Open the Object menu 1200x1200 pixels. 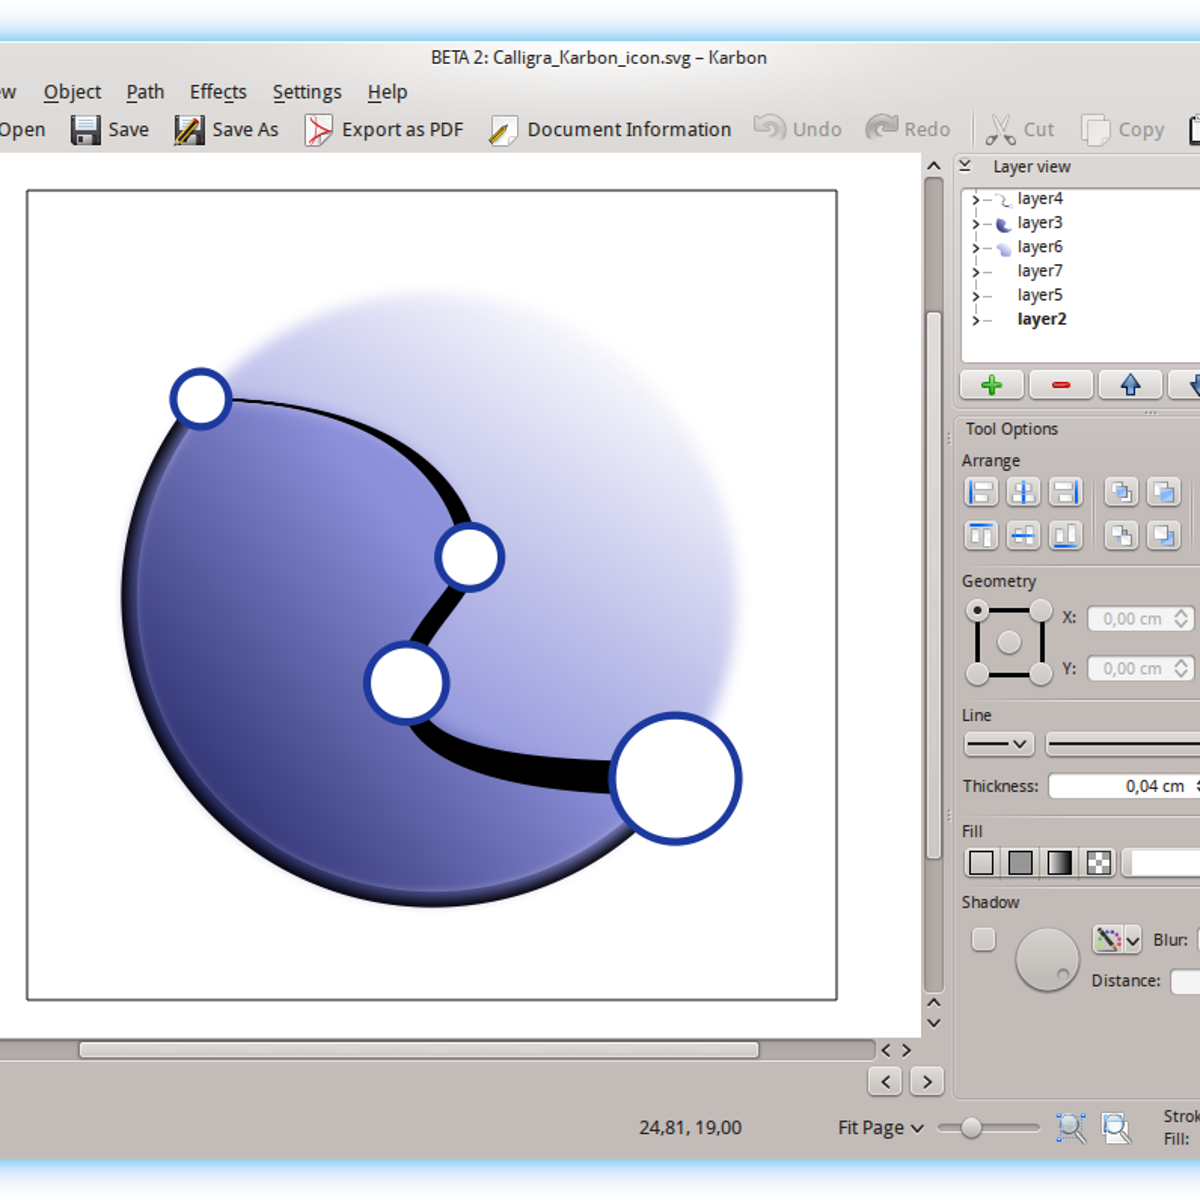tap(72, 92)
